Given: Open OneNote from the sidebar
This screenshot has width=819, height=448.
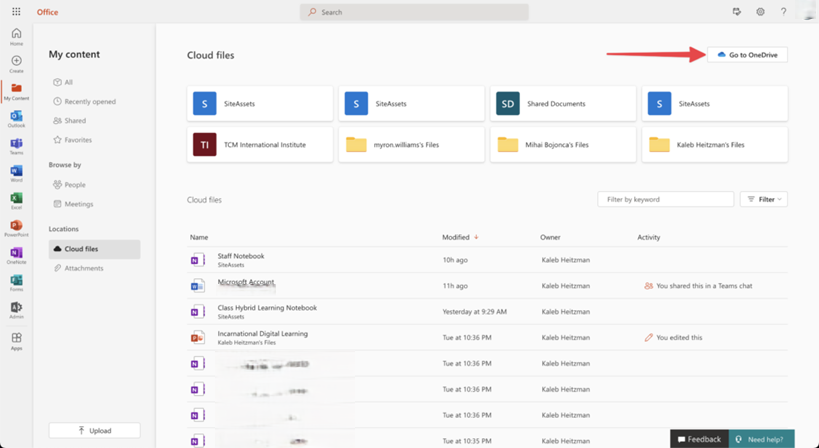Looking at the screenshot, I should click(x=16, y=255).
